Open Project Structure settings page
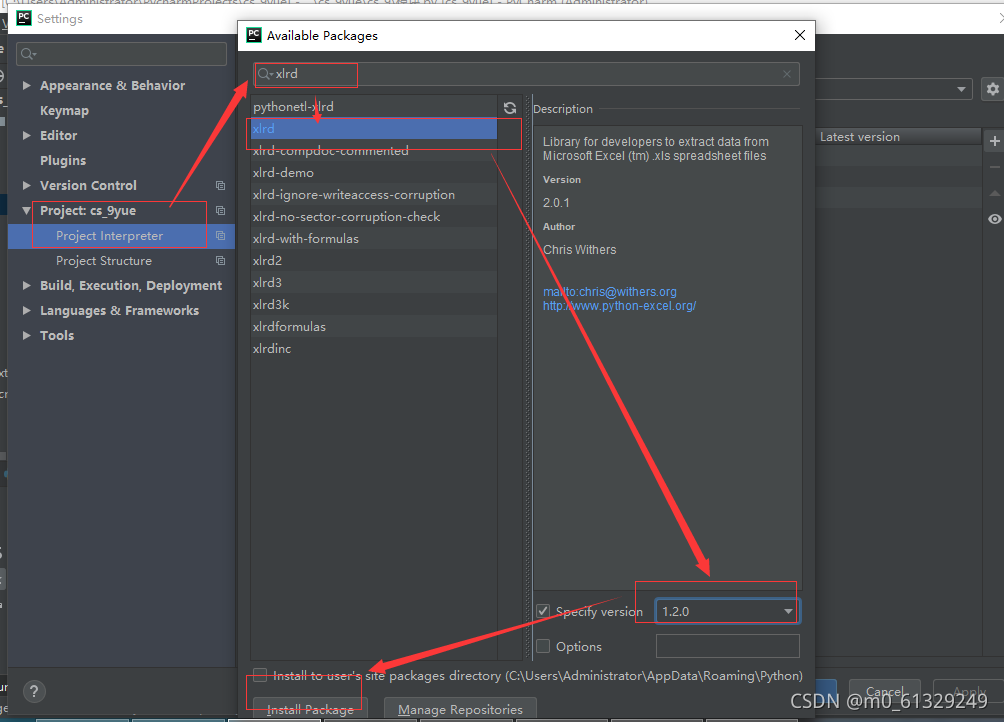The height and width of the screenshot is (722, 1004). (x=104, y=261)
